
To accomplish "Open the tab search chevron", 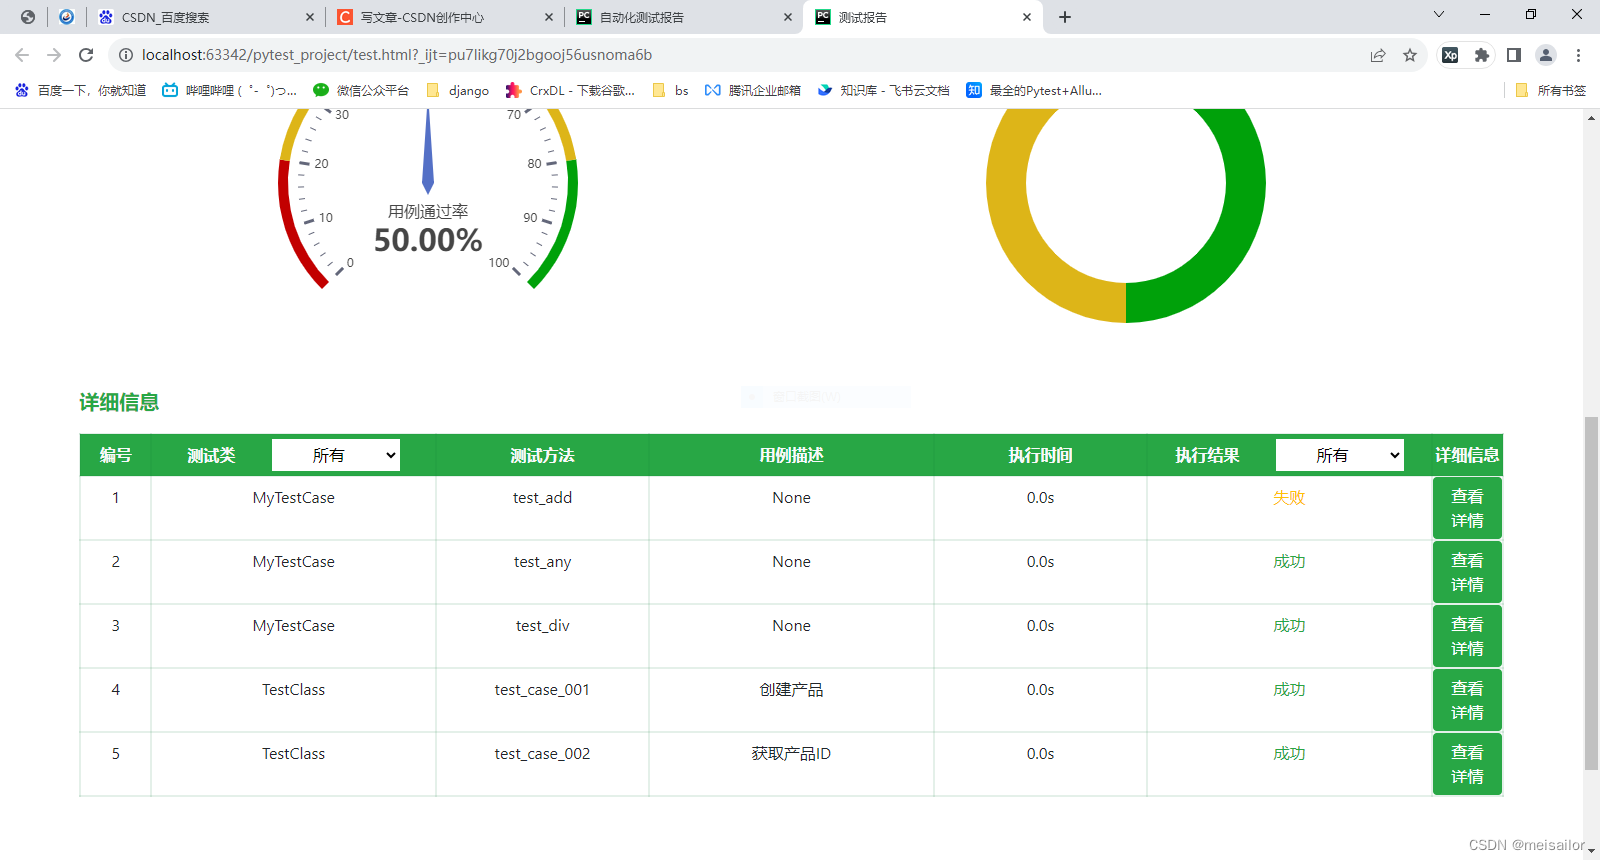I will (1439, 14).
